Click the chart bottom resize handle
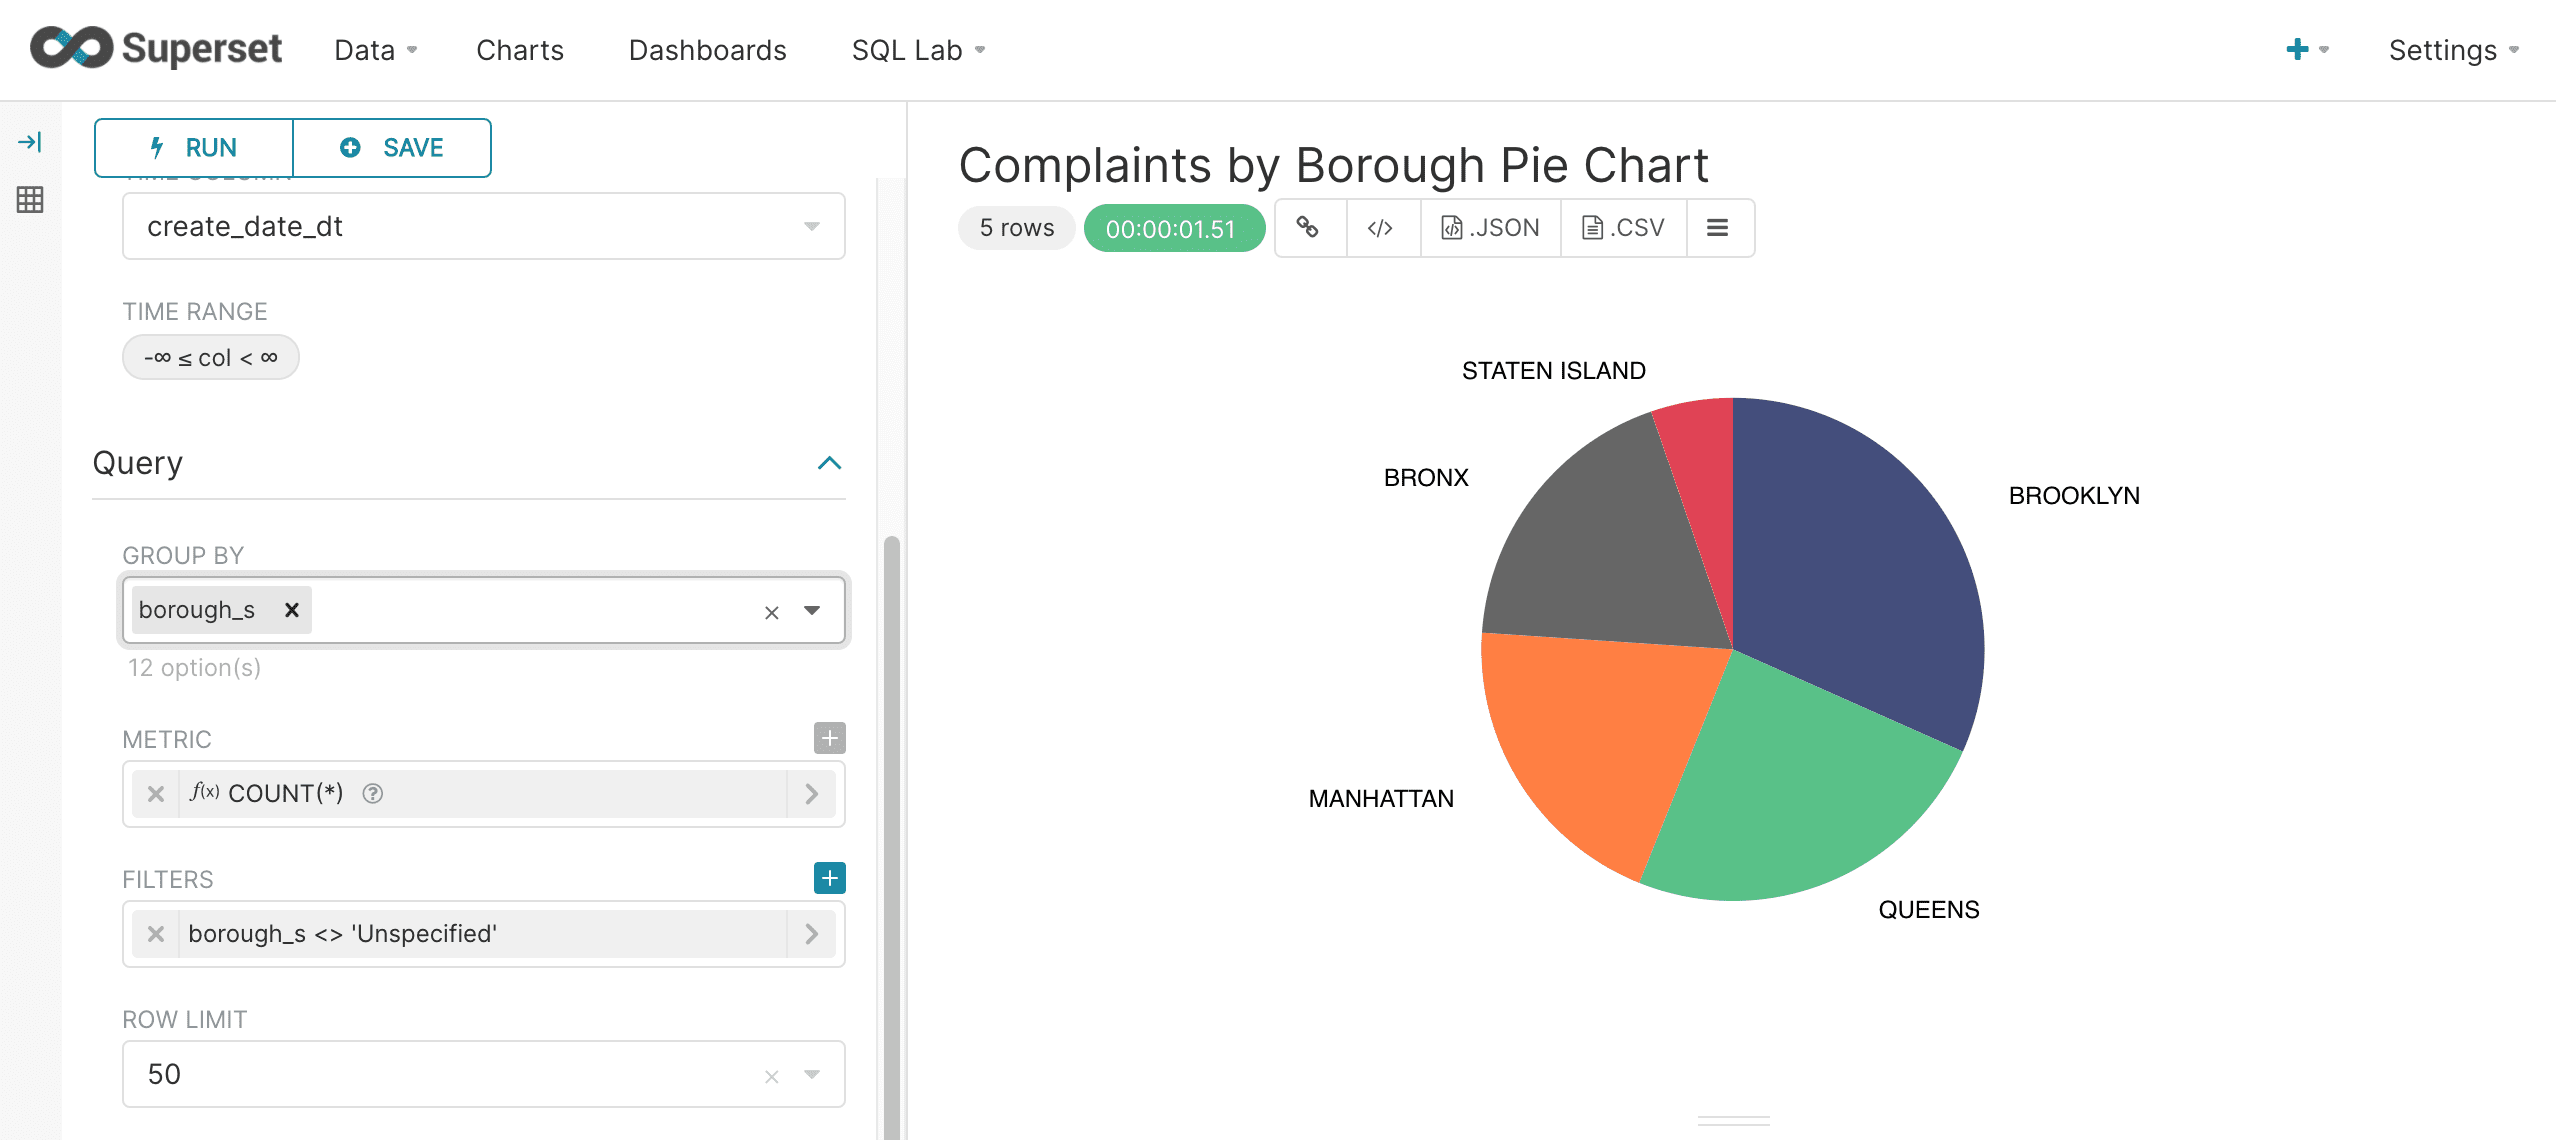The width and height of the screenshot is (2556, 1140). [1733, 1121]
